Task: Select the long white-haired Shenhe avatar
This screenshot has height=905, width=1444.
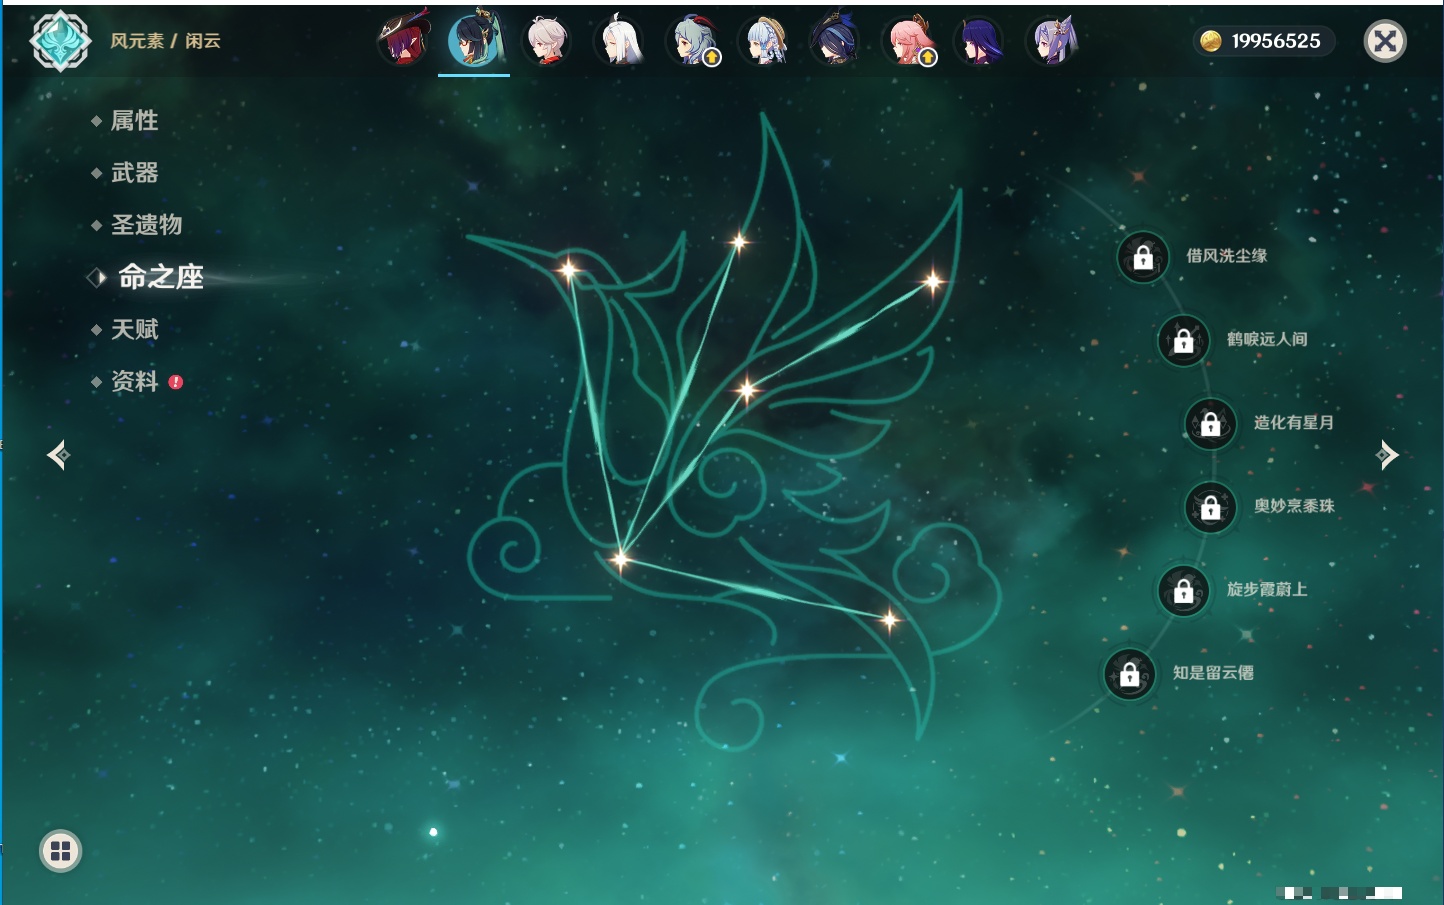Action: 619,40
